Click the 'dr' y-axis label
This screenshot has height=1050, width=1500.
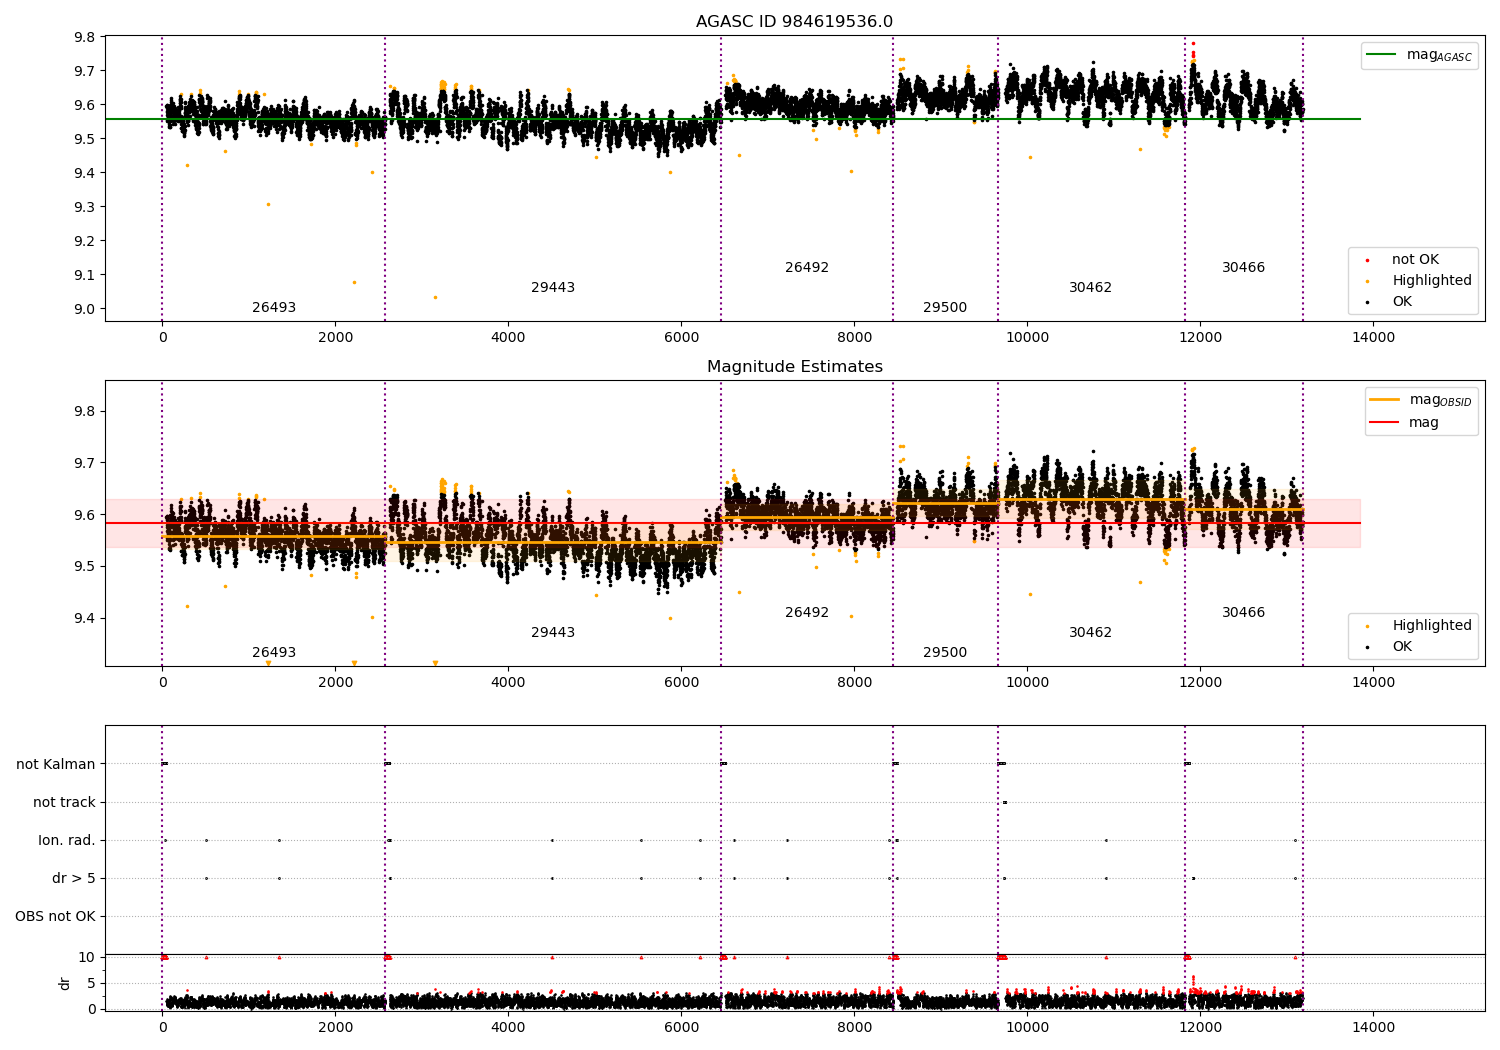click(65, 983)
